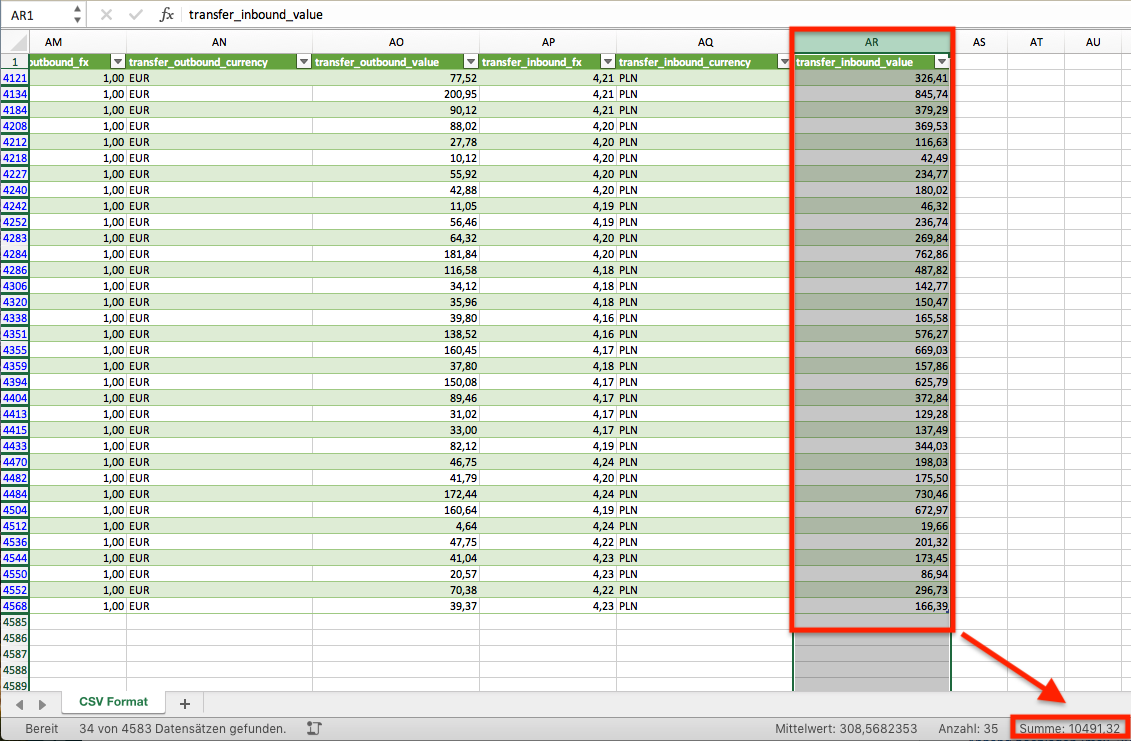Image resolution: width=1131 pixels, height=741 pixels.
Task: Confirm entry with the checkmark icon
Action: (136, 14)
